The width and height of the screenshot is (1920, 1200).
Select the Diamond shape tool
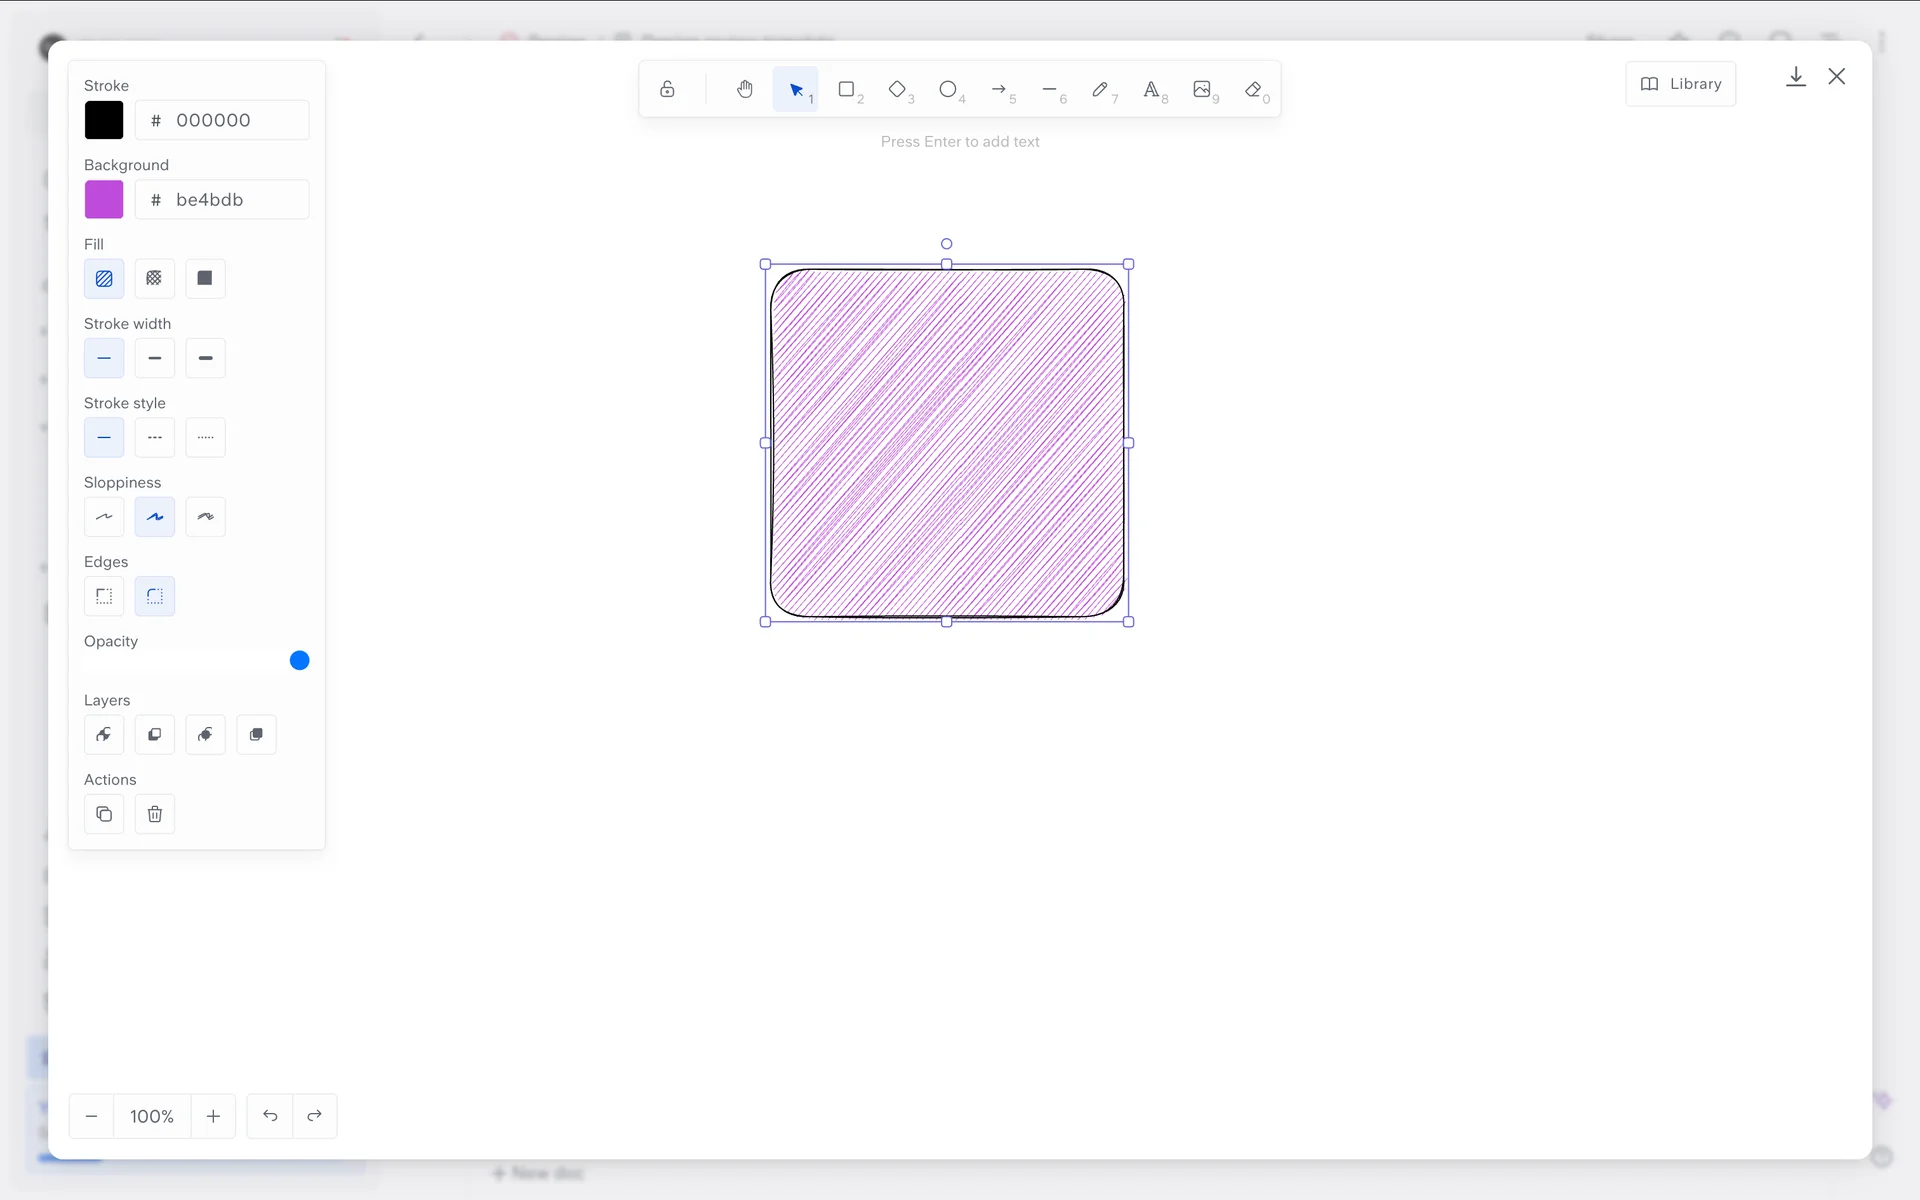897,90
